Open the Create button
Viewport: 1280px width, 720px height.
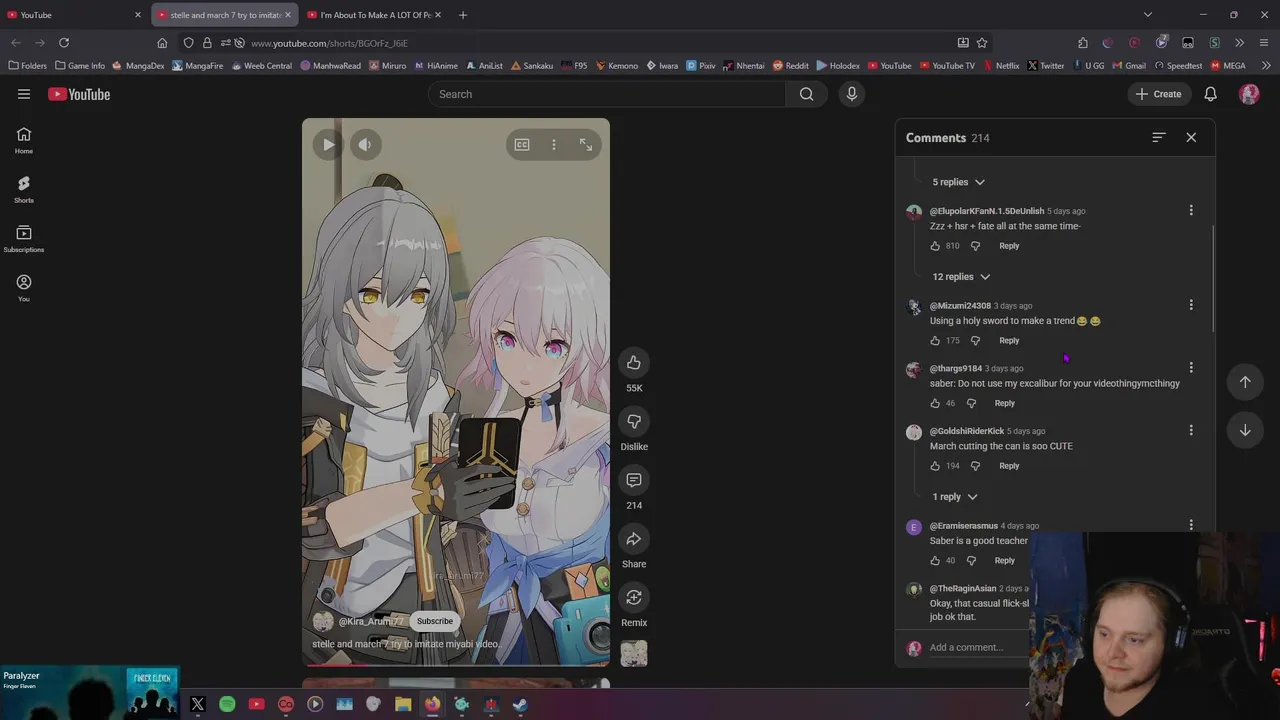pos(1158,94)
